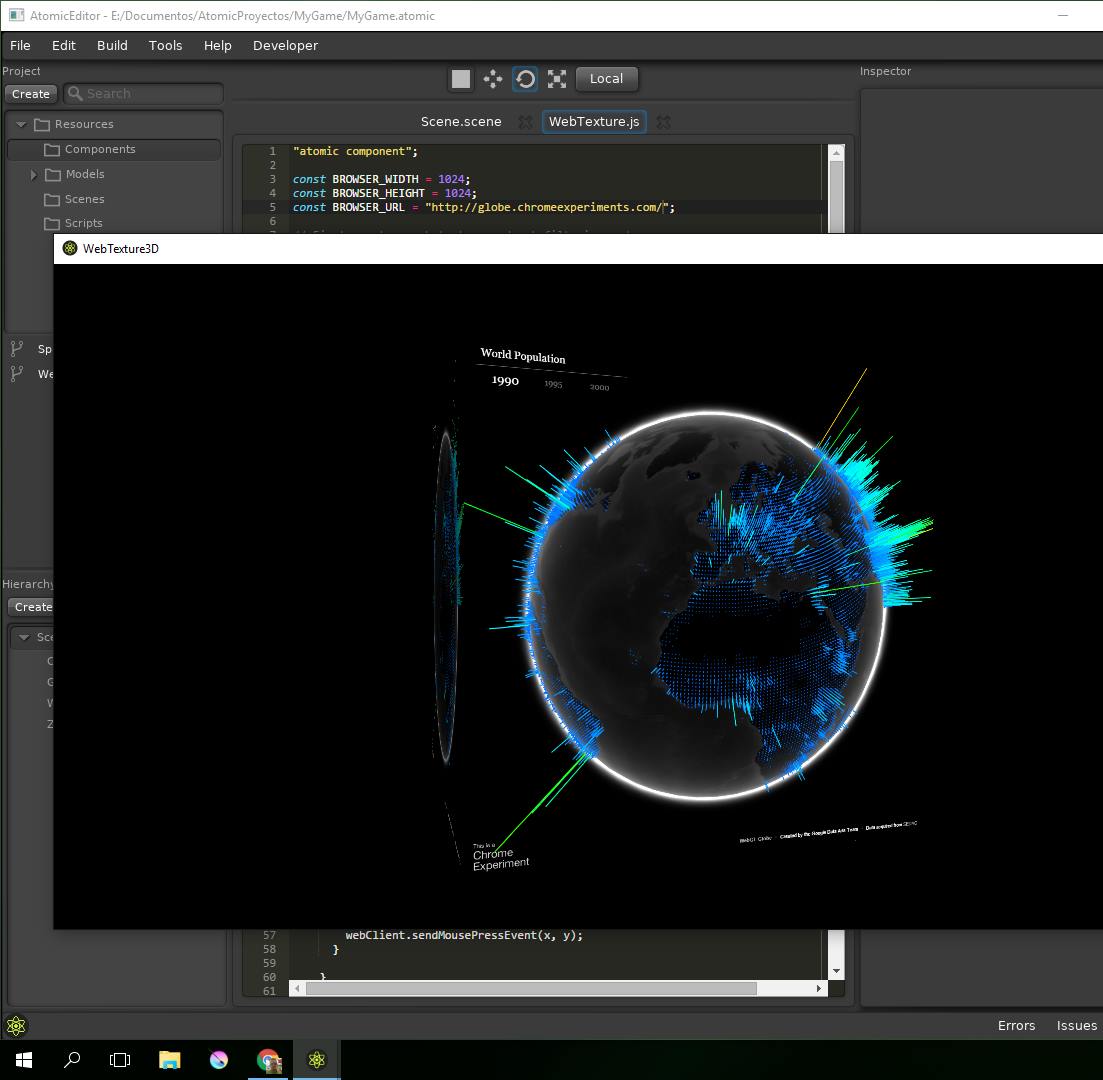
Task: Click the horizontal scrollbar left arrow
Action: pyautogui.click(x=298, y=989)
